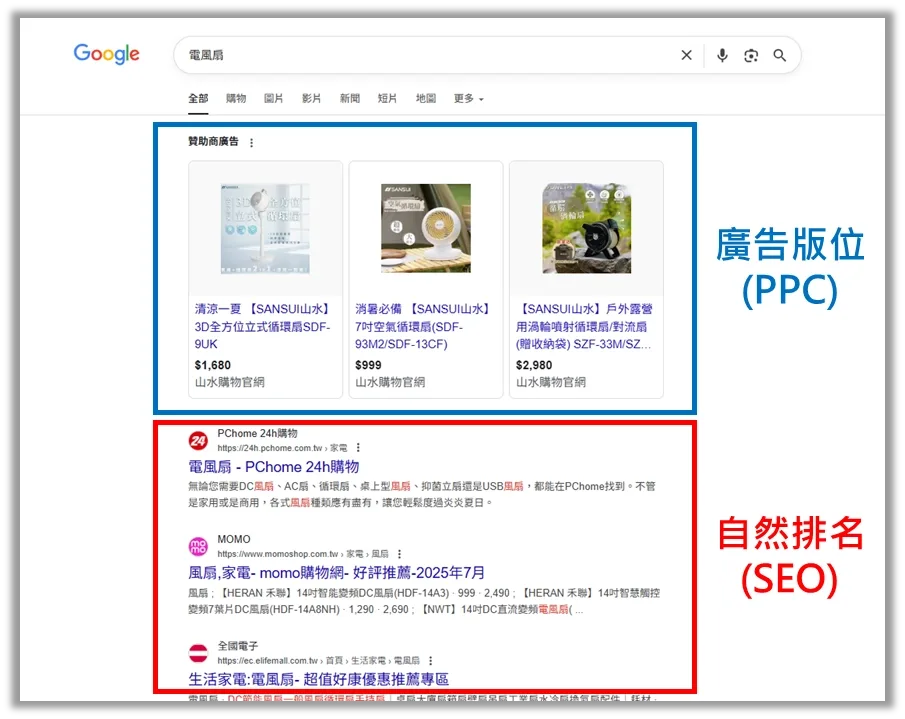Viewport: 905px width, 719px height.
Task: Open the 戶外露營 turbine fan product image
Action: (586, 229)
